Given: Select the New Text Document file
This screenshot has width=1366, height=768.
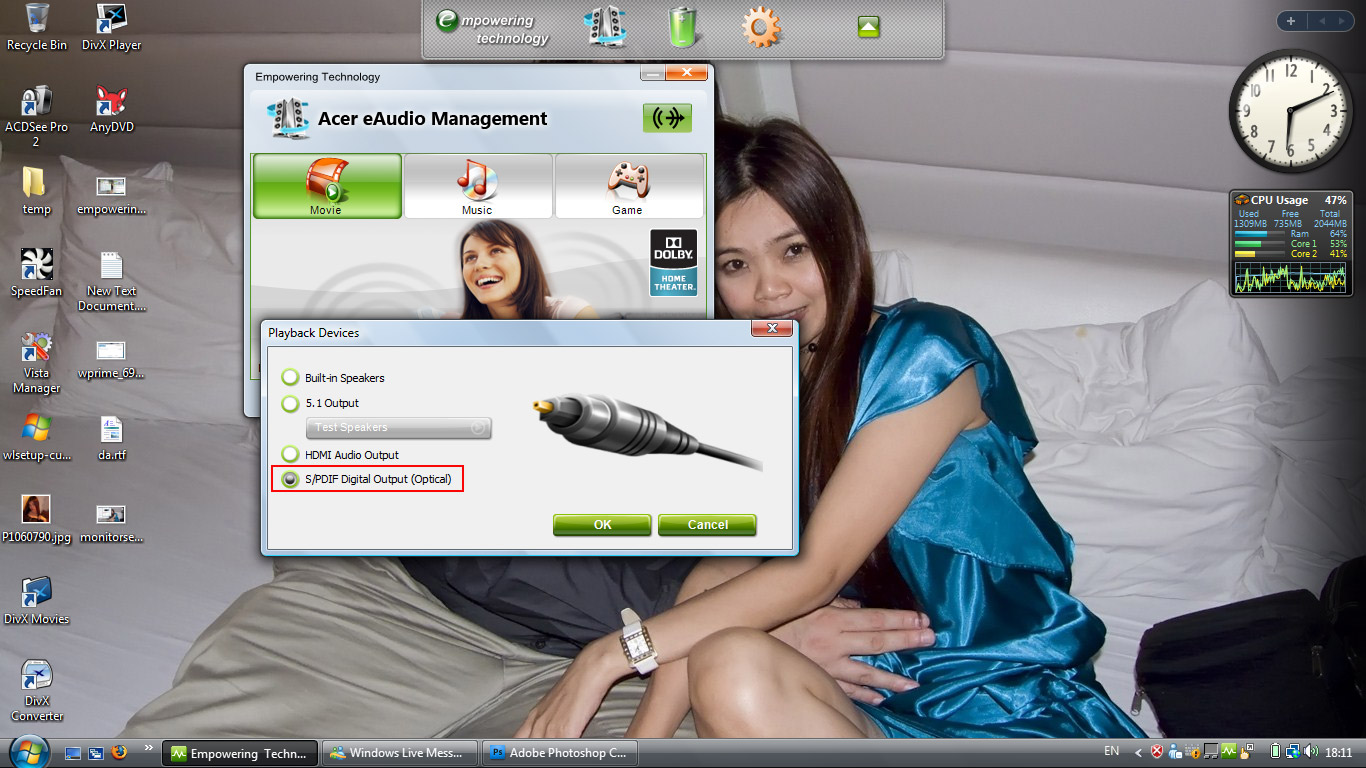Looking at the screenshot, I should [x=111, y=281].
